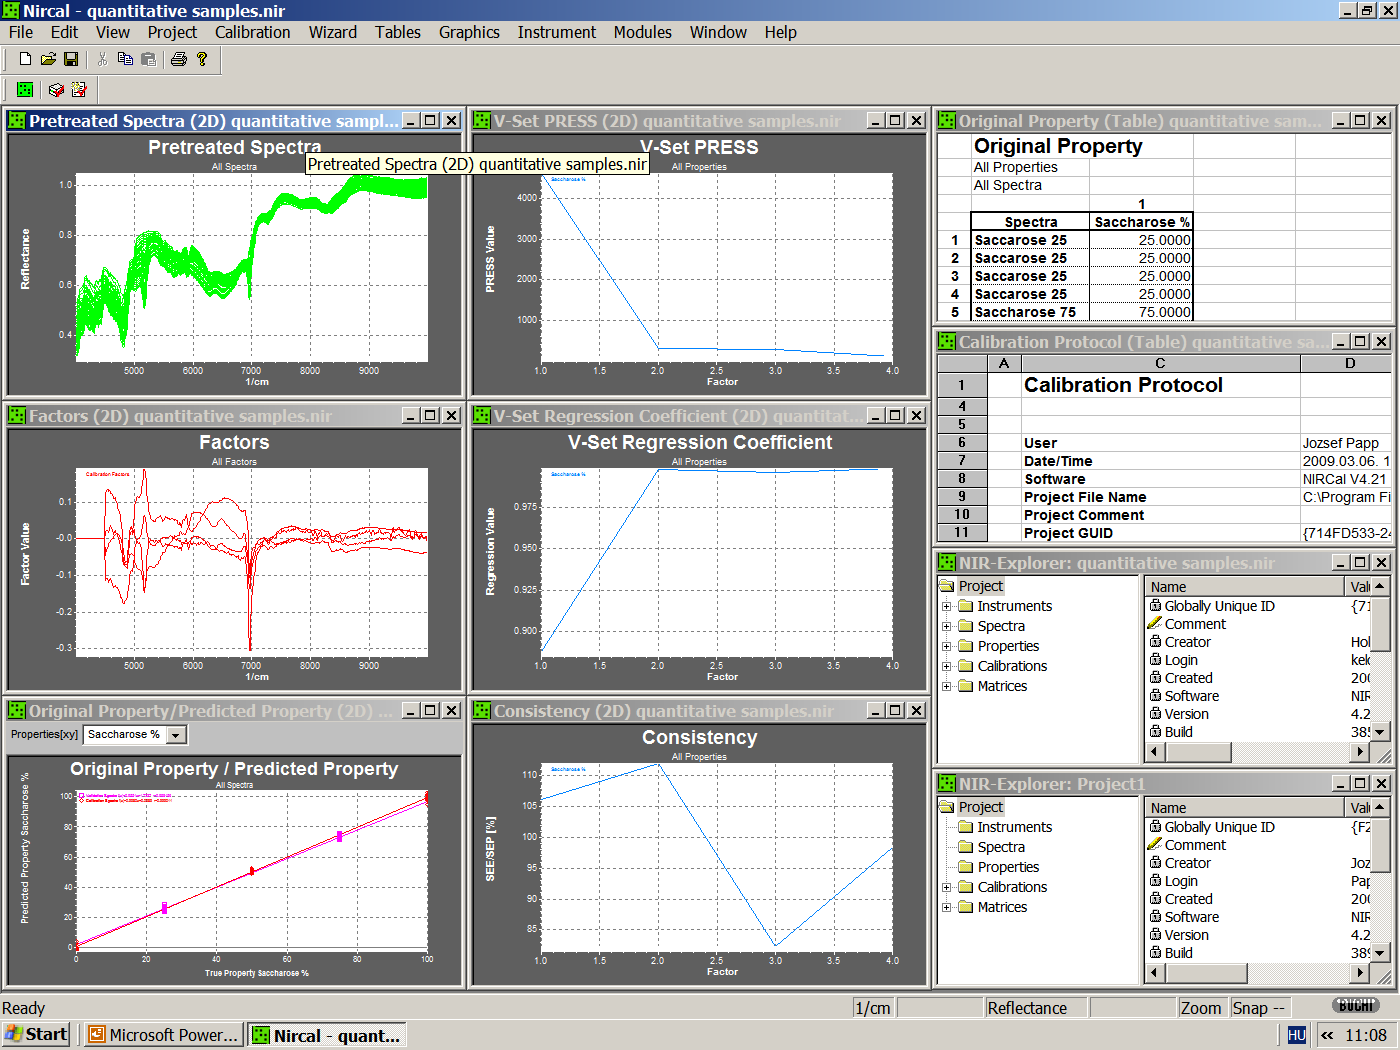This screenshot has height=1050, width=1400.
Task: Click the Cut scissors icon
Action: coord(102,59)
